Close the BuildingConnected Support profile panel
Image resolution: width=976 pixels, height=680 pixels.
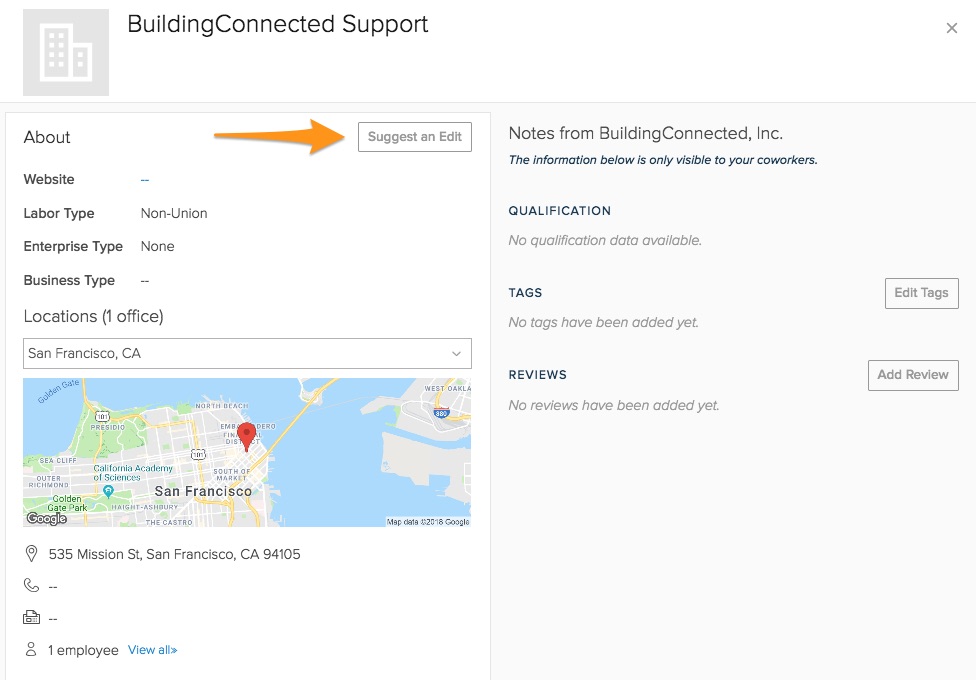tap(952, 29)
